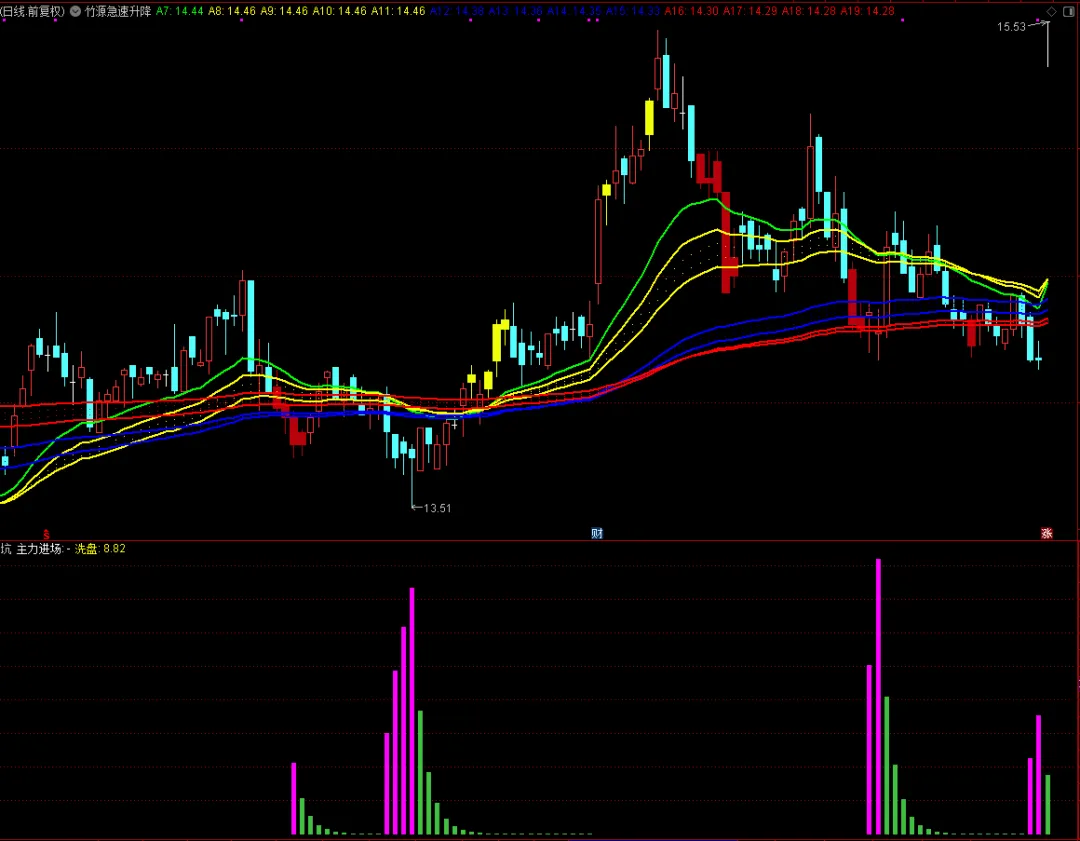Select the A18: 14.28 red value

pos(809,12)
